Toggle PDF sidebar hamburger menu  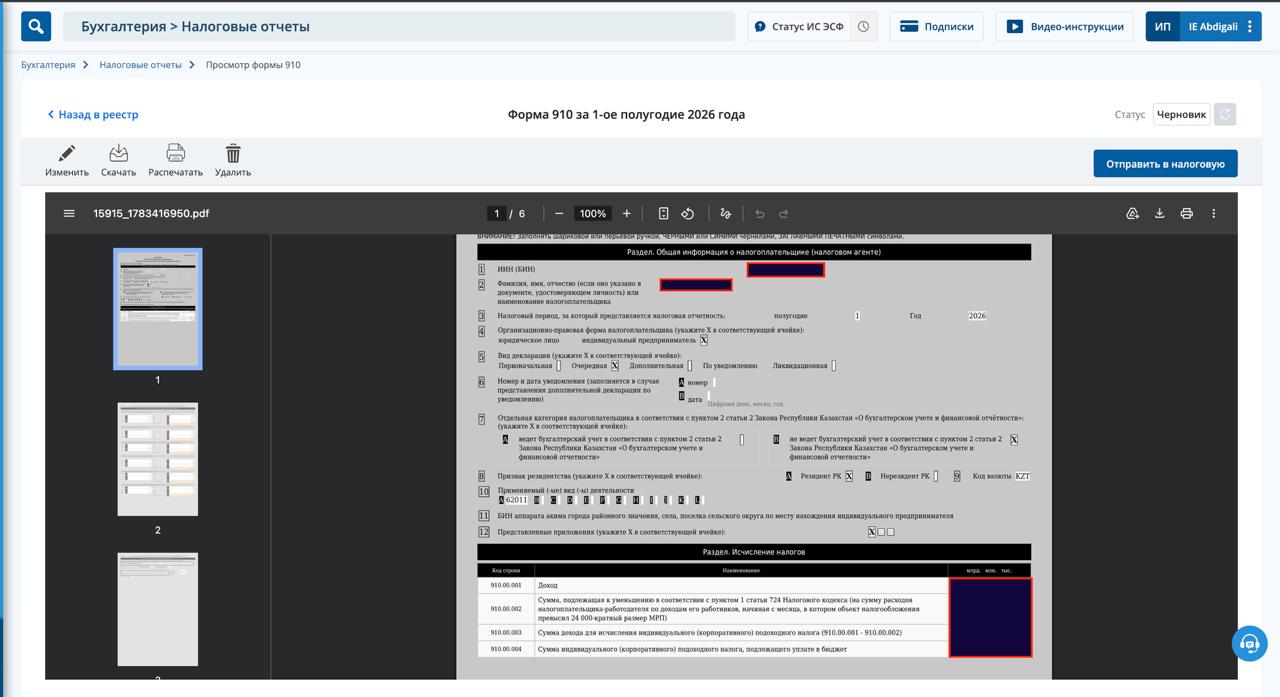coord(69,213)
